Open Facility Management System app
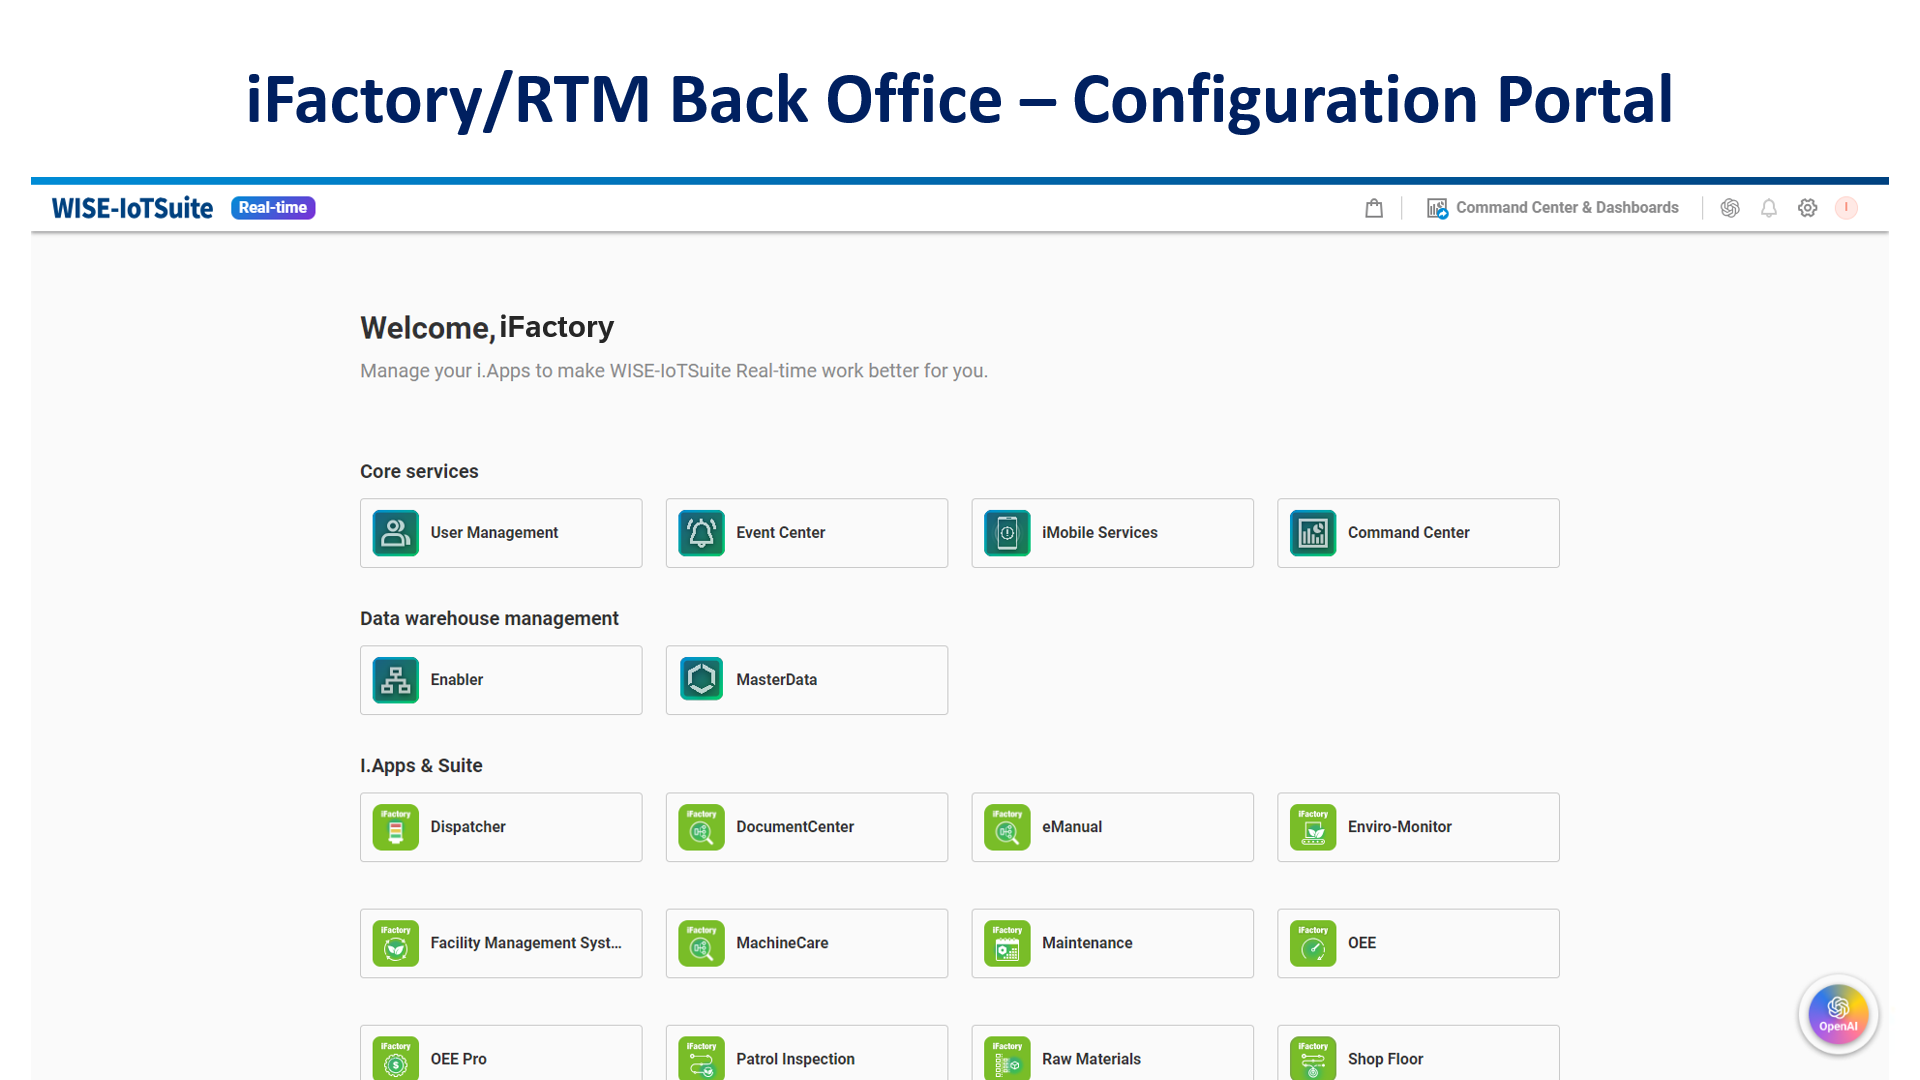The height and width of the screenshot is (1080, 1920). click(500, 943)
